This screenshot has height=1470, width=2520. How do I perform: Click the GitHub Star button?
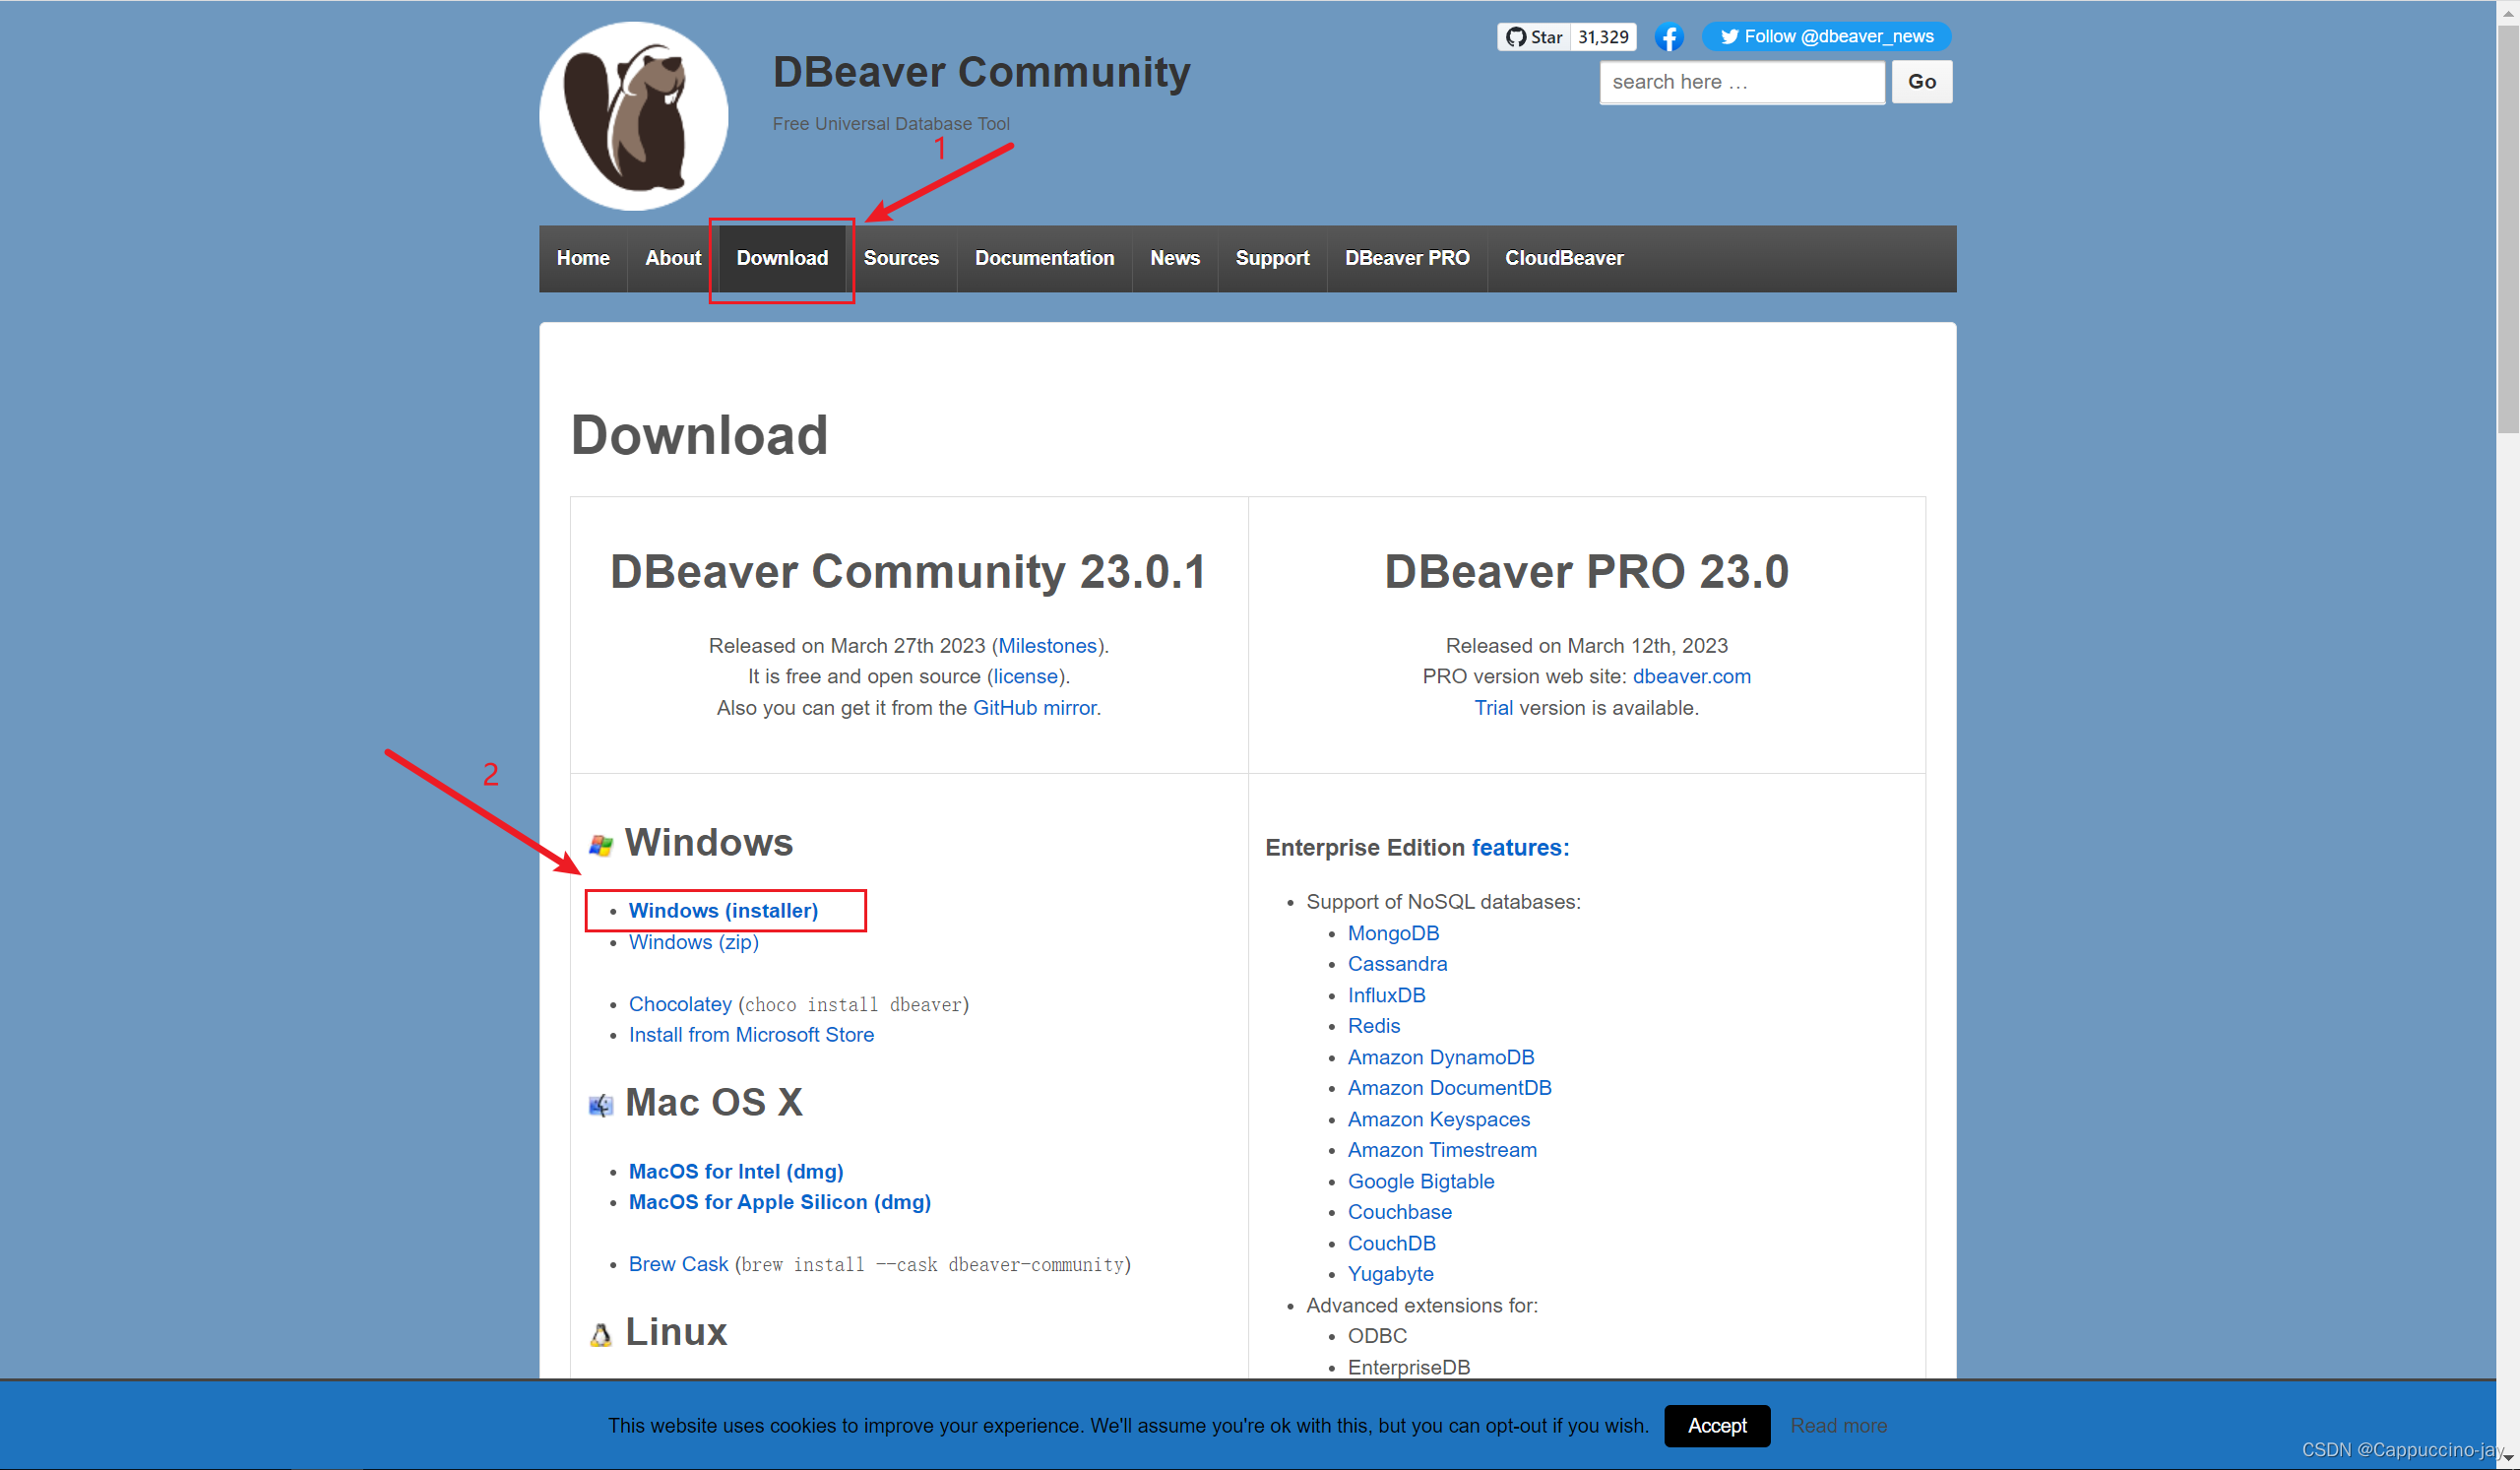[1533, 37]
